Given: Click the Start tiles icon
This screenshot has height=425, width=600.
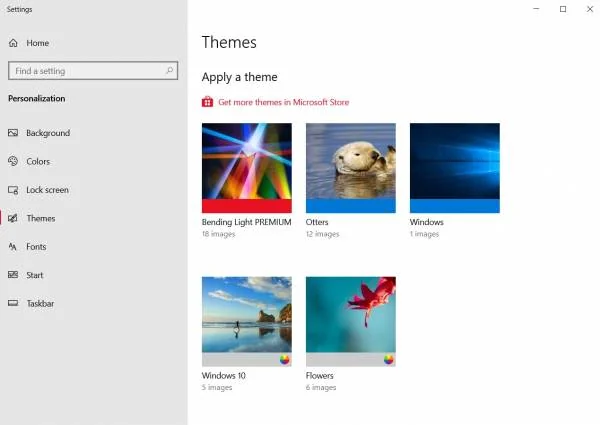Looking at the screenshot, I should point(13,275).
